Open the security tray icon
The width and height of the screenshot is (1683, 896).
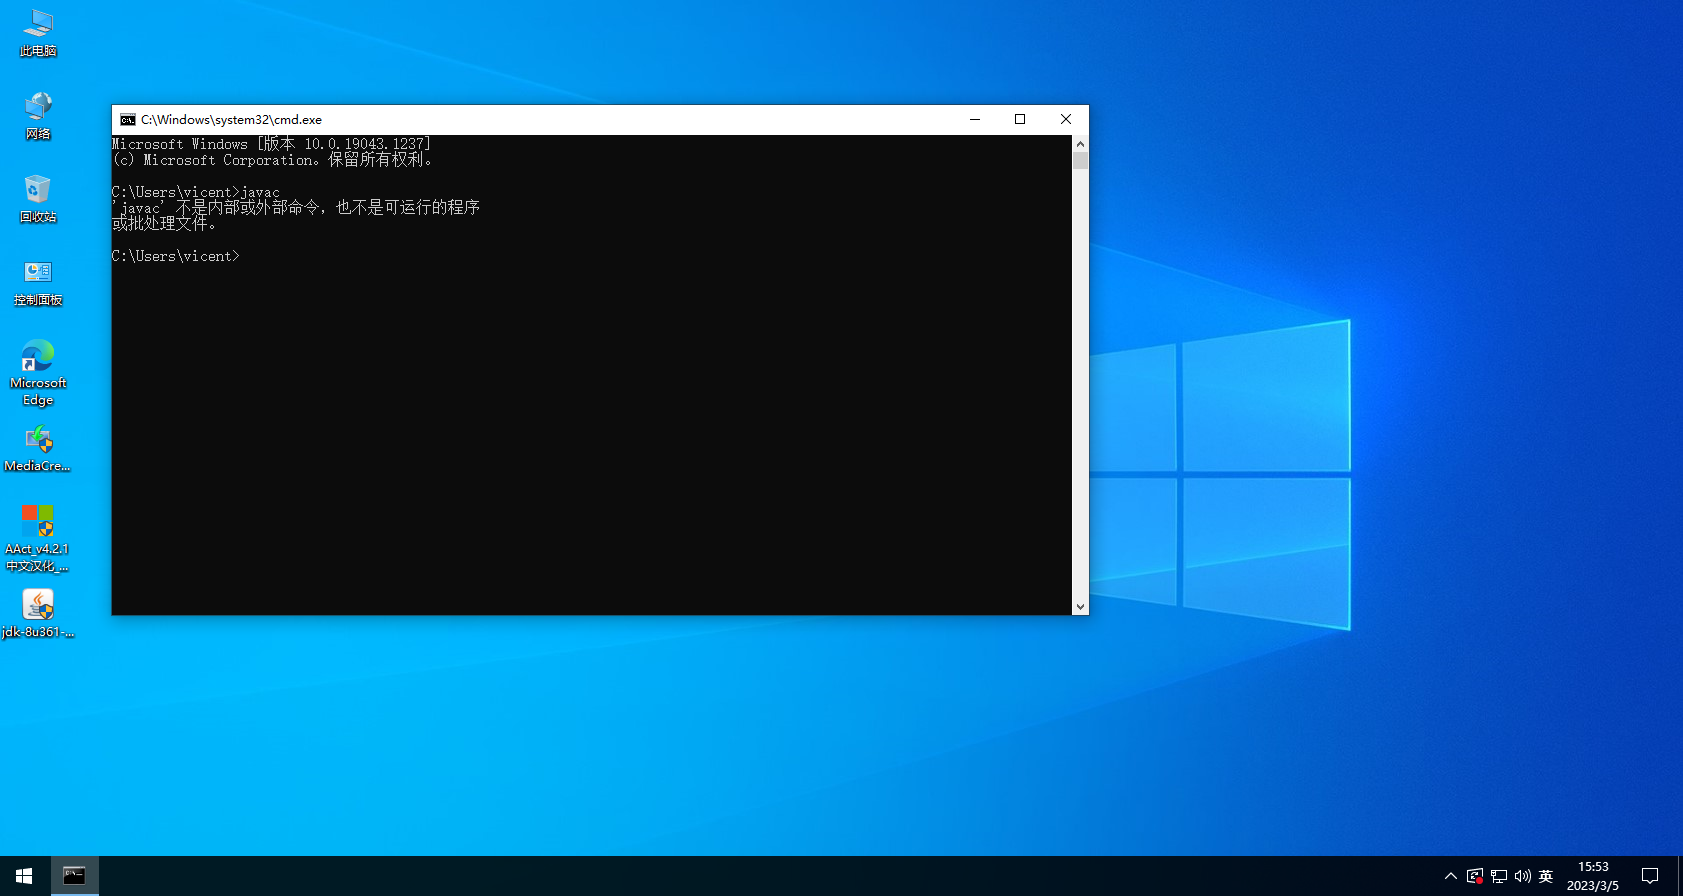[x=1475, y=876]
